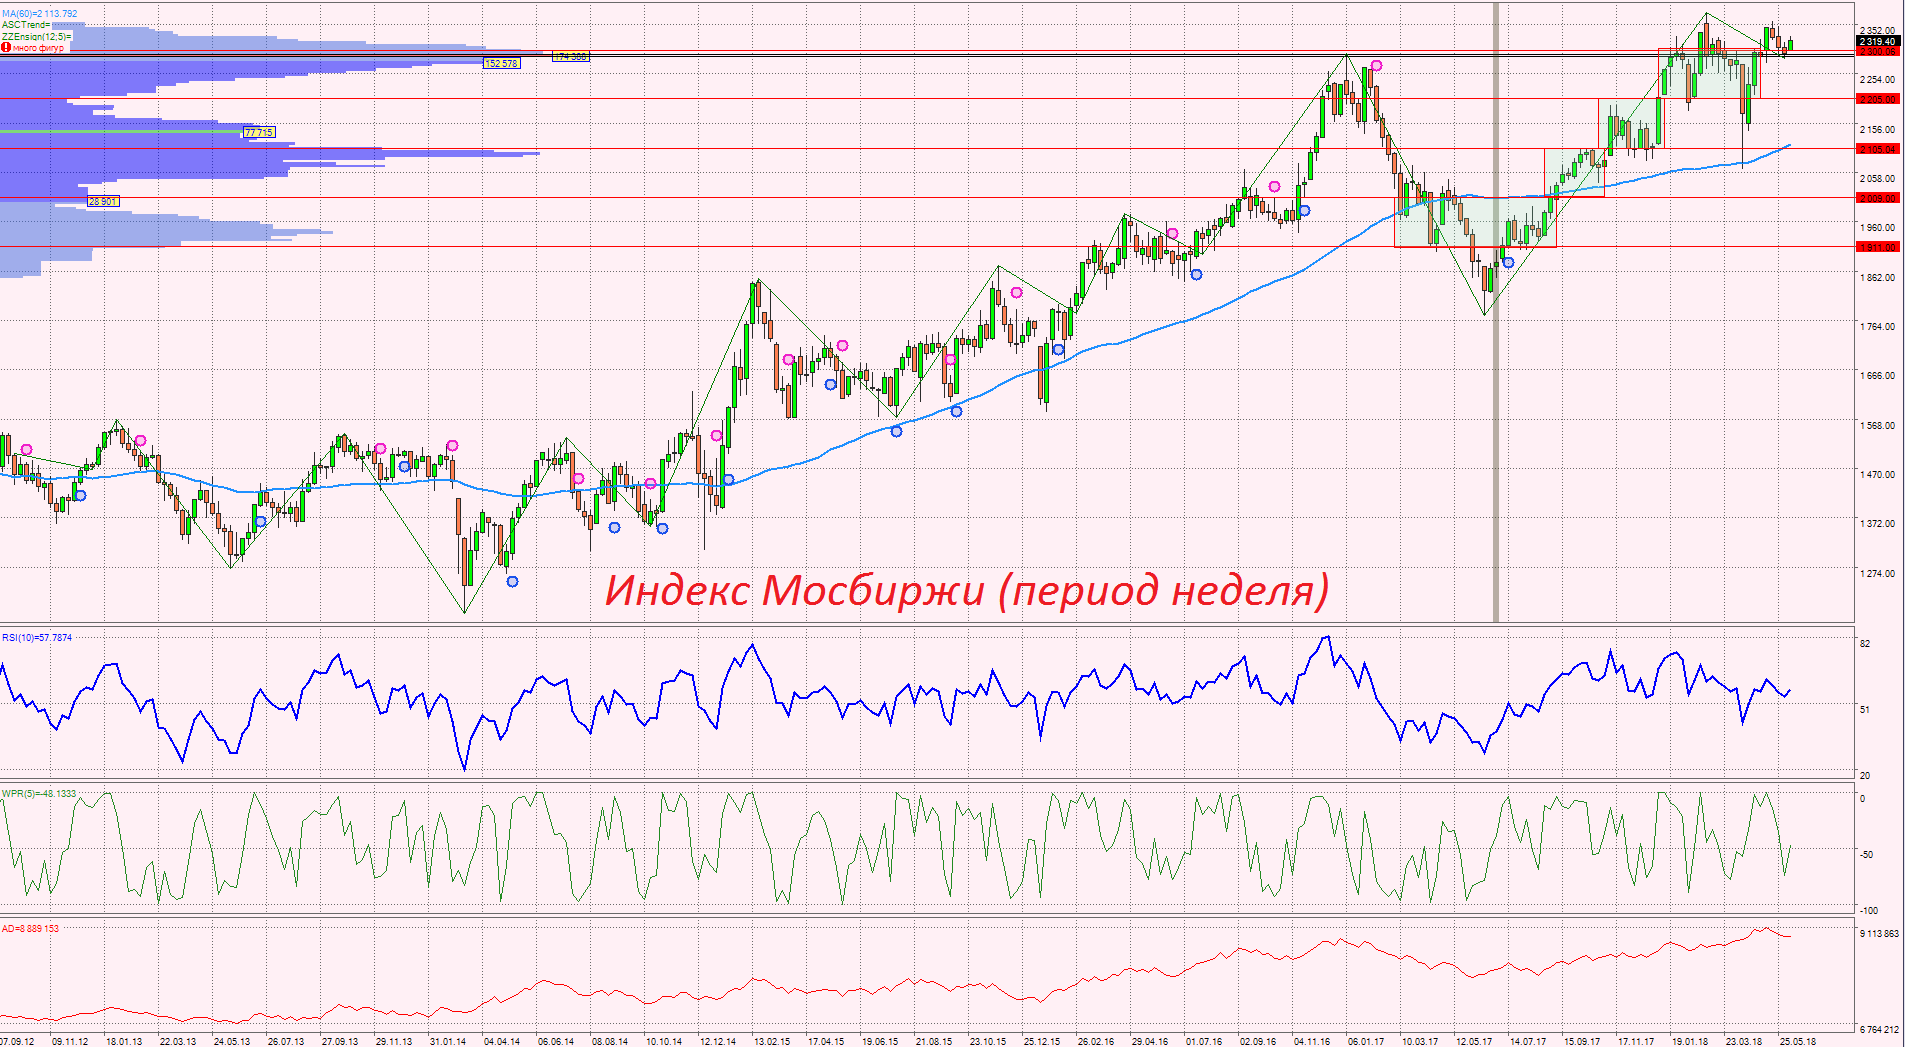Click the AD scale value 9 113 863
This screenshot has height=1047, width=1905.
point(1879,933)
